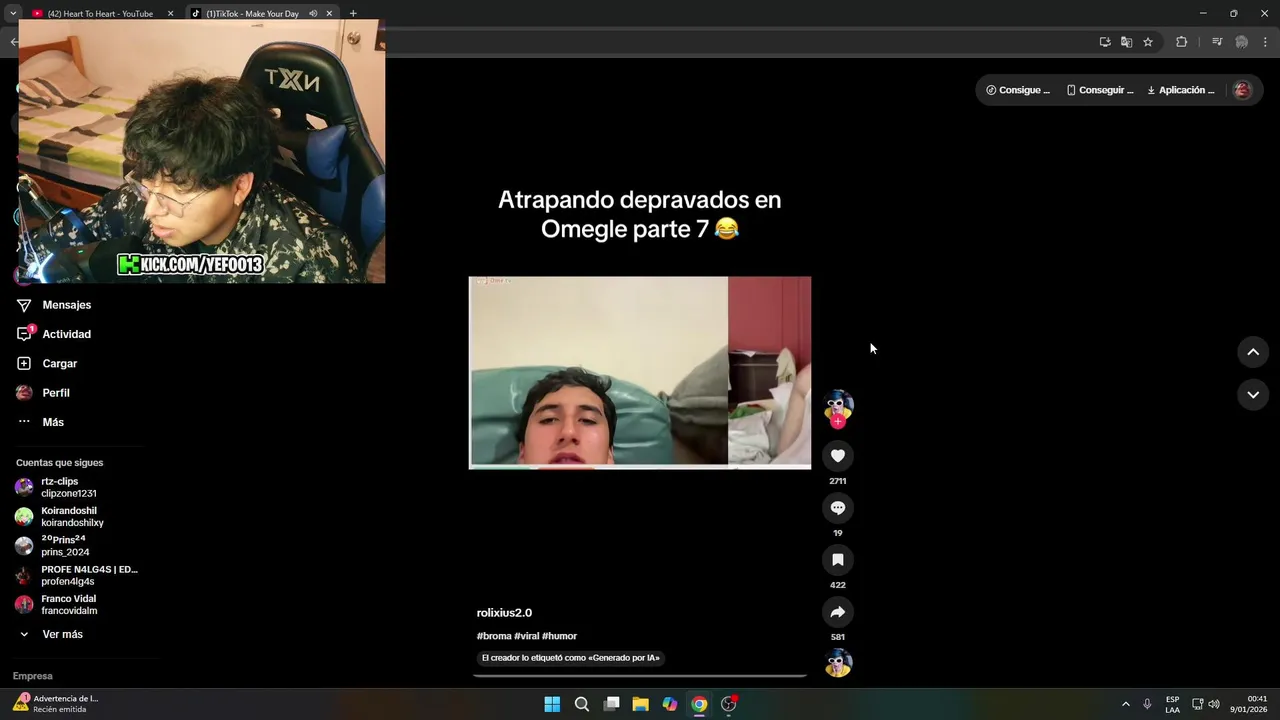Click the Omegle video frame
This screenshot has height=720, width=1280.
640,372
